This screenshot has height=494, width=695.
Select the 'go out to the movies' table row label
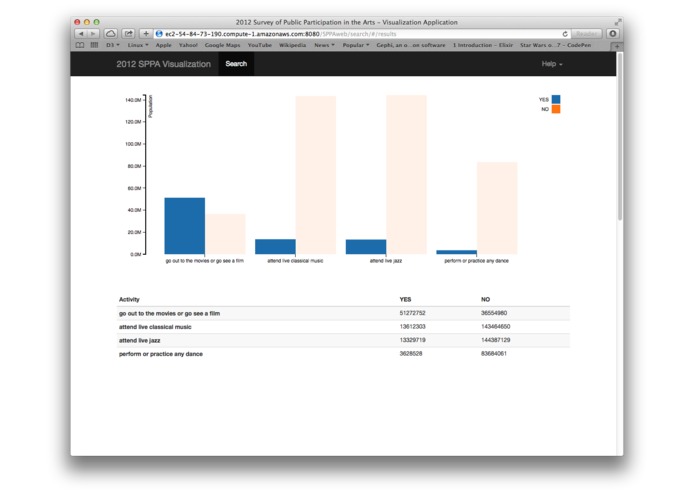(169, 313)
